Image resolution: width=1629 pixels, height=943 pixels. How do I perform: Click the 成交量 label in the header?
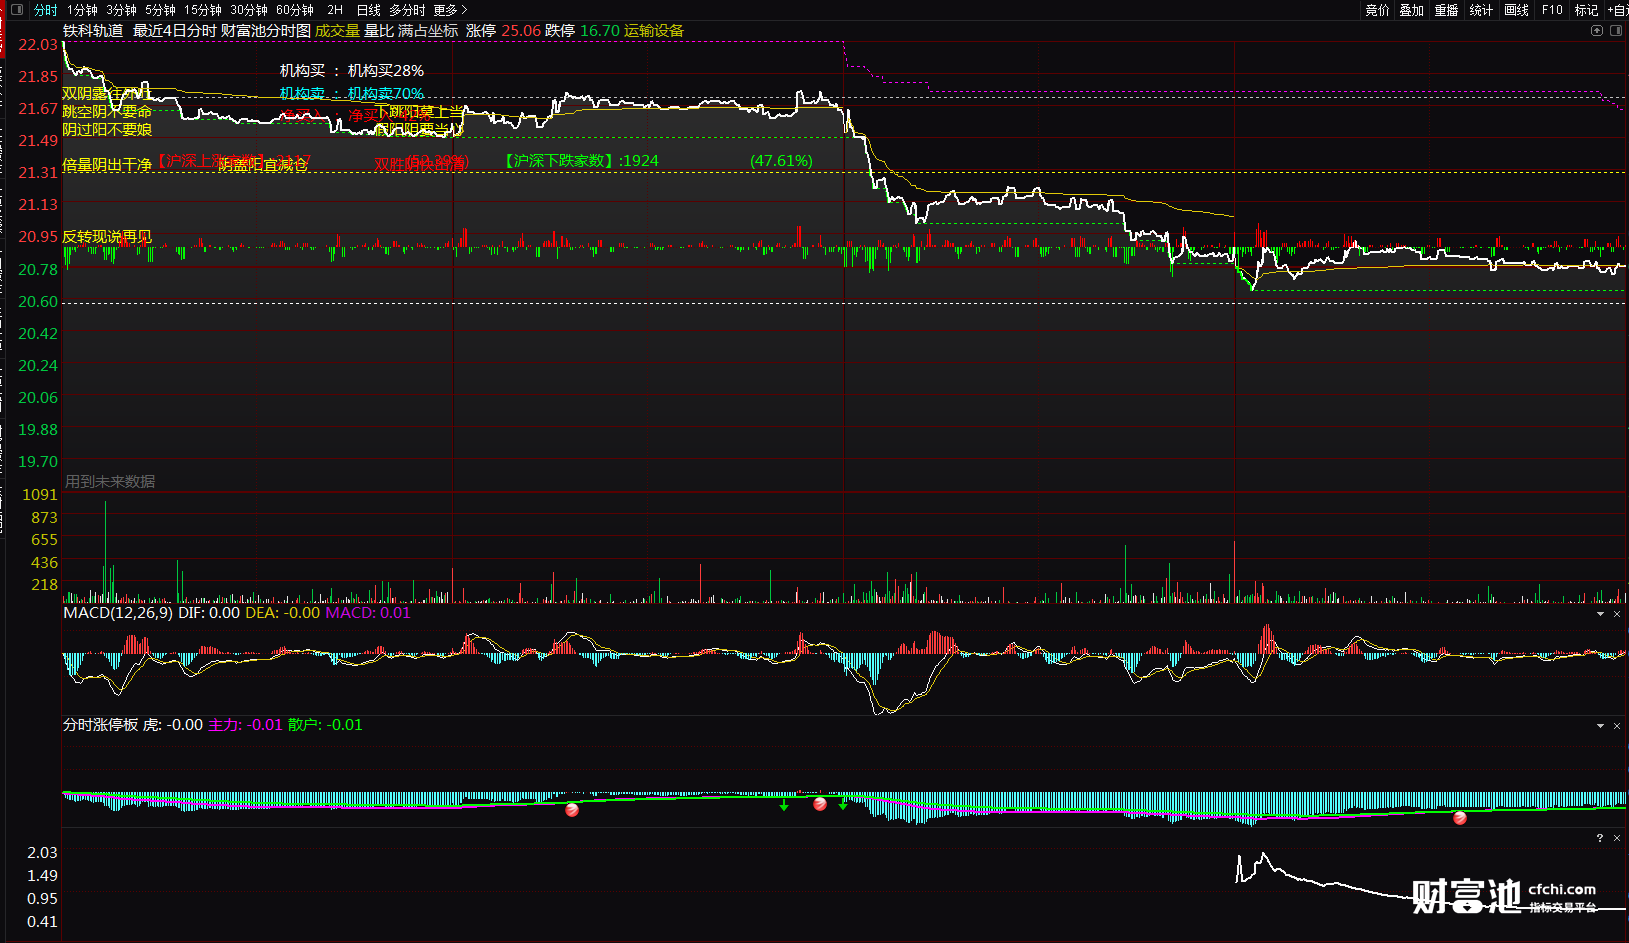pos(337,31)
